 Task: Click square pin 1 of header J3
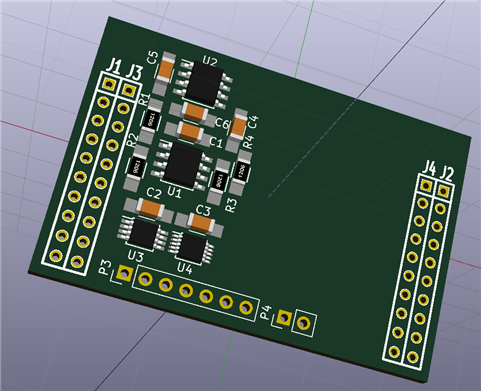129,90
